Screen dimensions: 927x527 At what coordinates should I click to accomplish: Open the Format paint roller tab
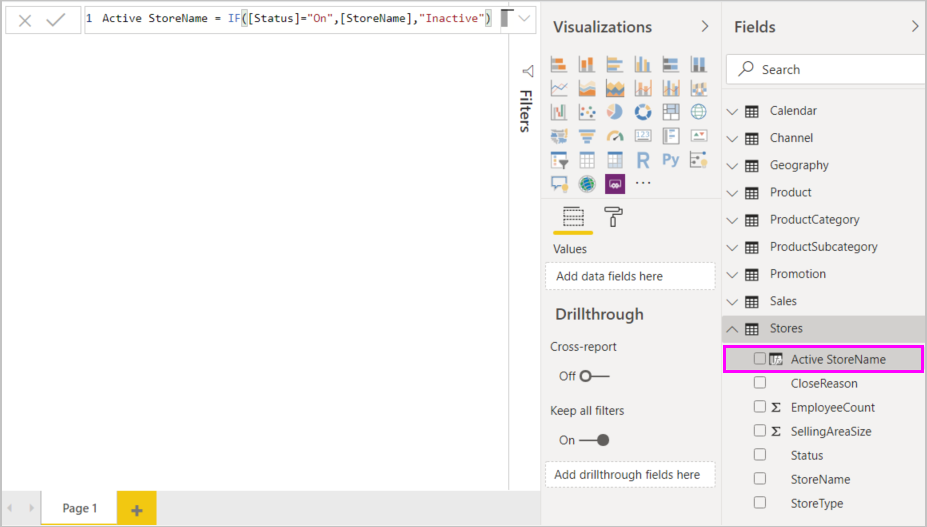[613, 217]
